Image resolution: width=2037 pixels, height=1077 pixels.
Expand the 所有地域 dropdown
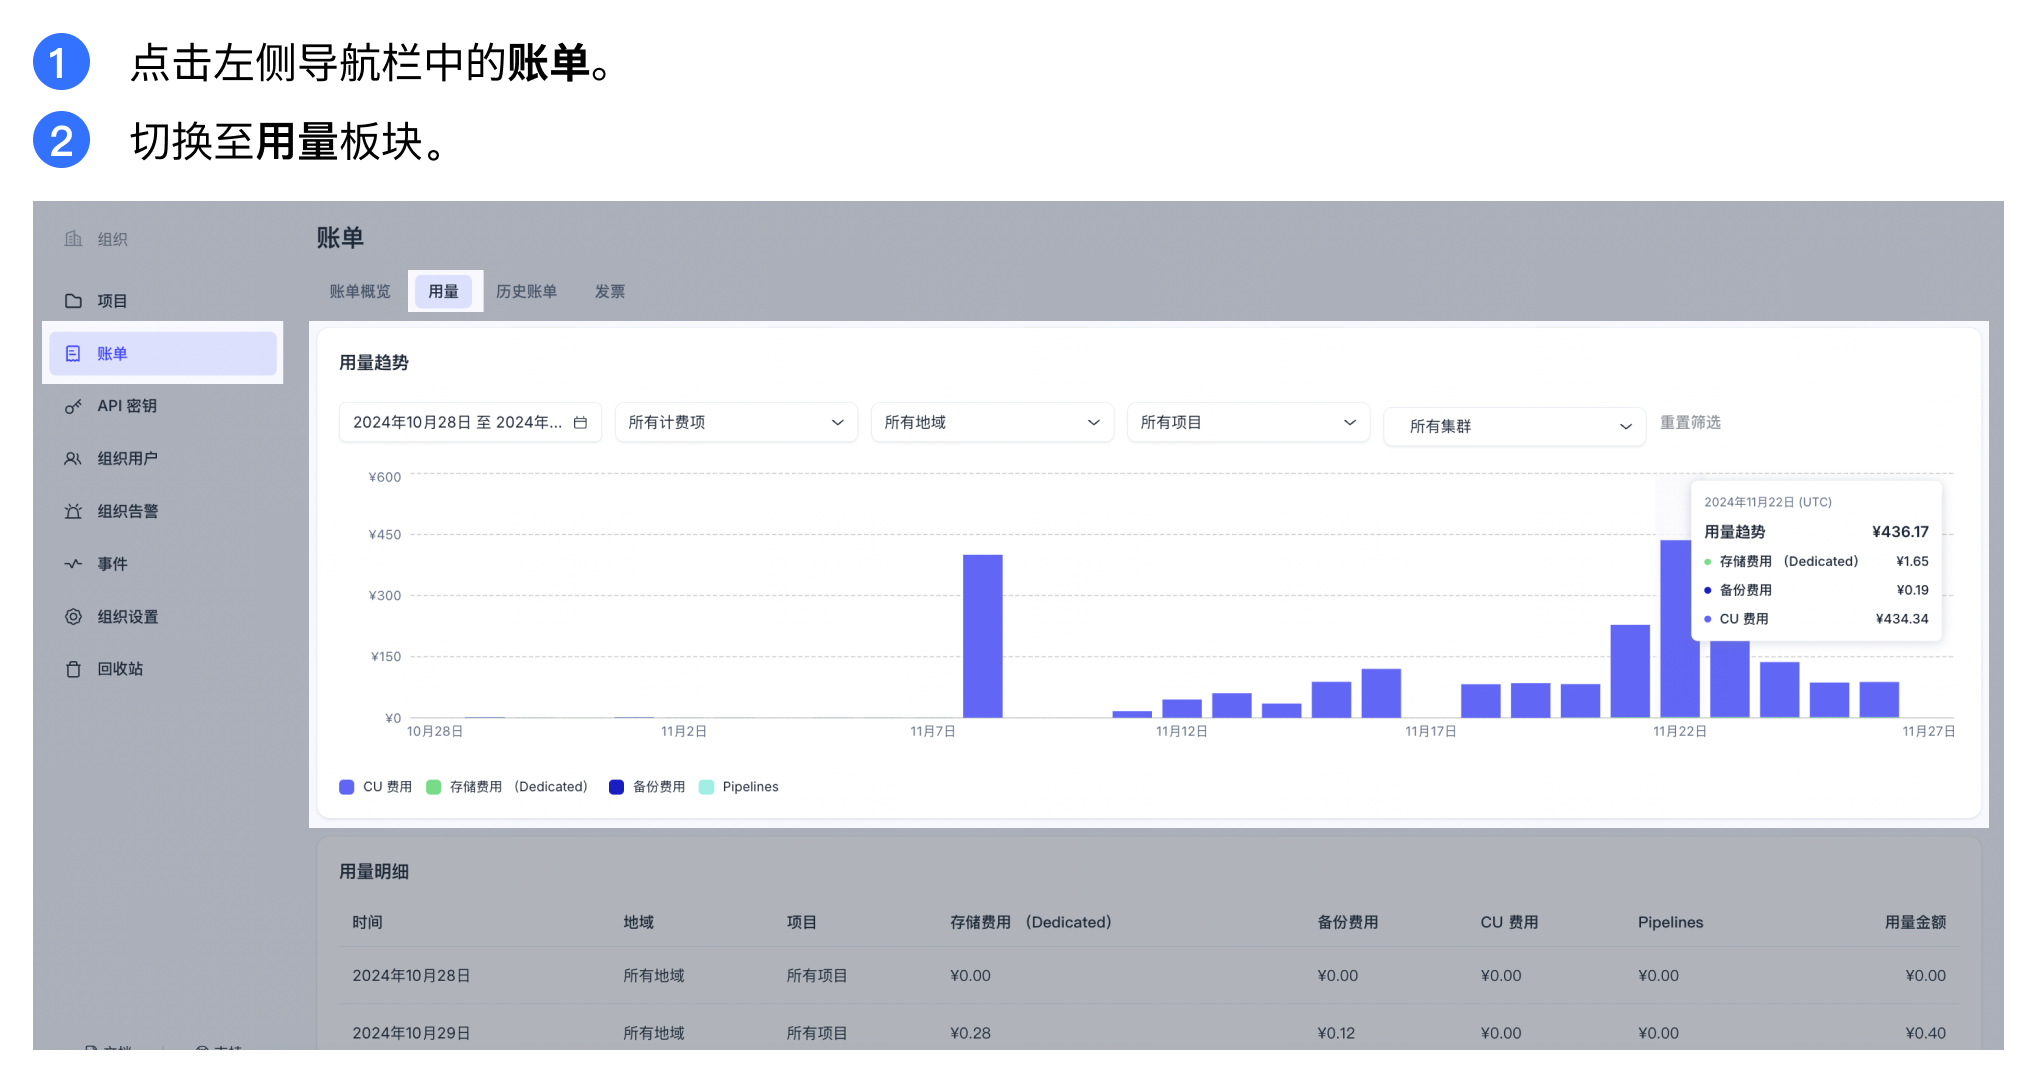pos(992,423)
